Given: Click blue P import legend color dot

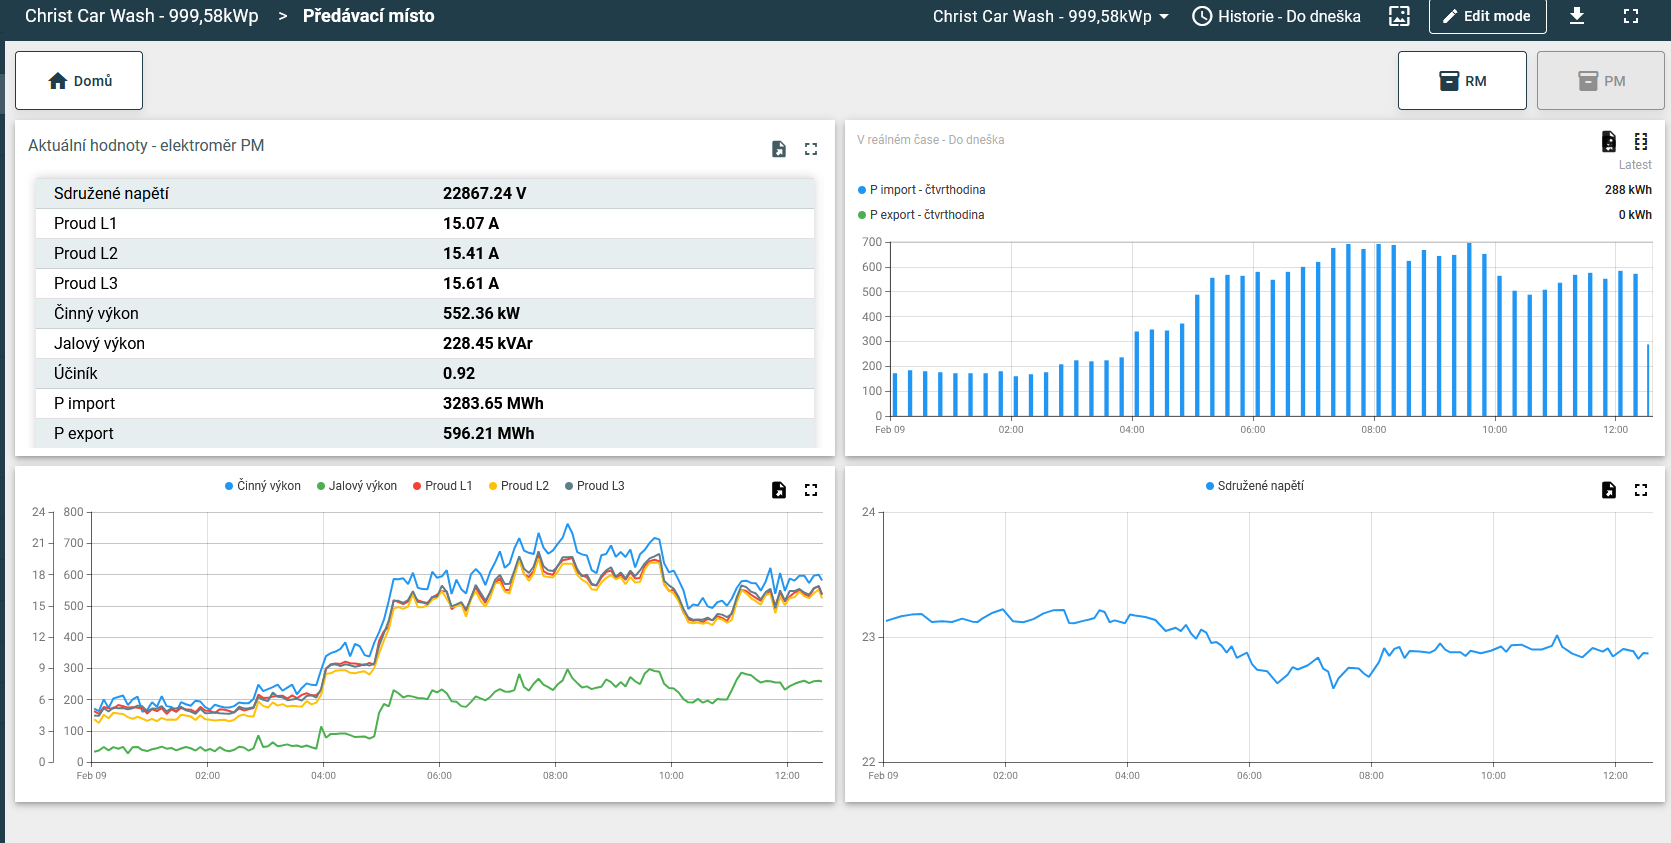Looking at the screenshot, I should pyautogui.click(x=862, y=190).
